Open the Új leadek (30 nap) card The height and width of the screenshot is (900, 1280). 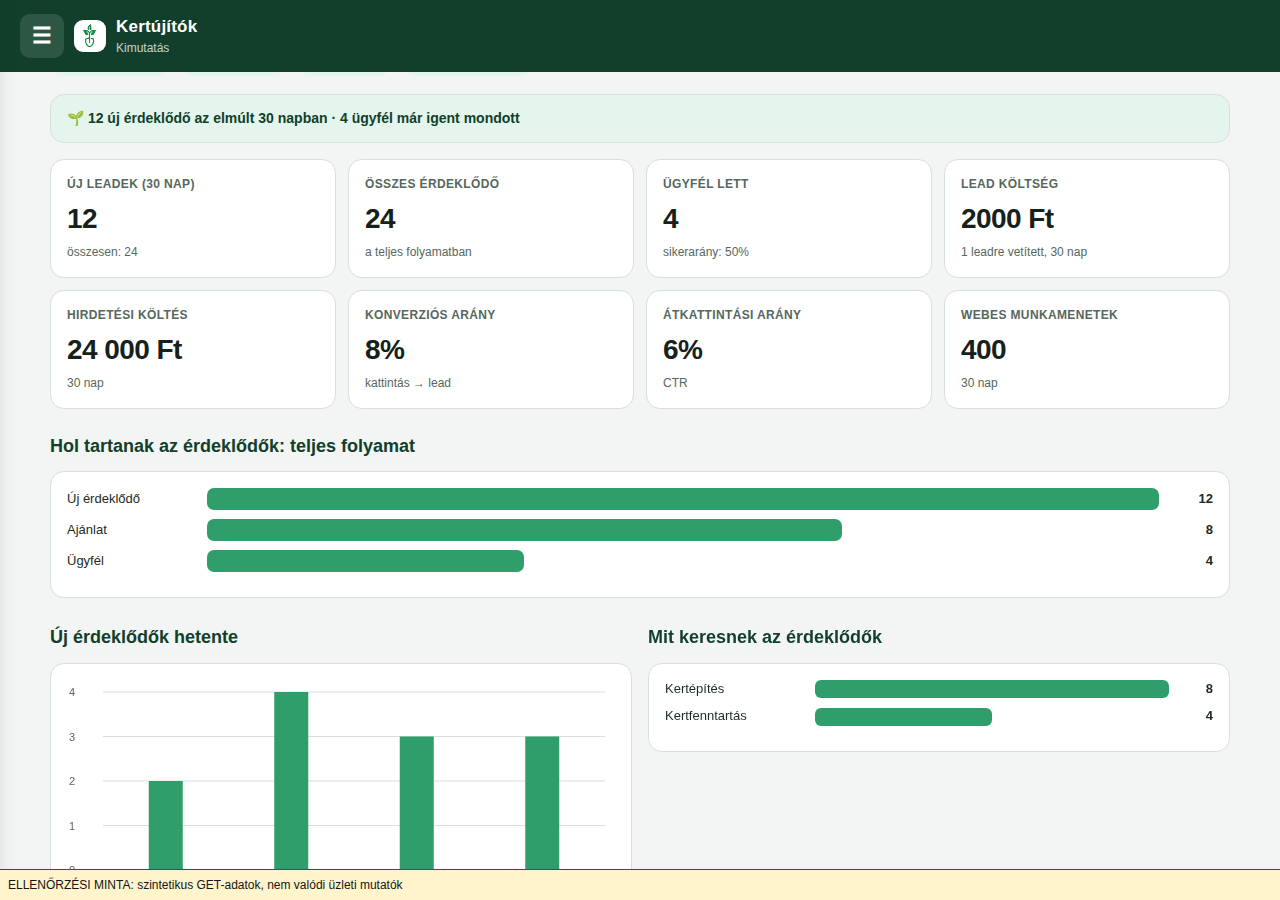pyautogui.click(x=193, y=218)
